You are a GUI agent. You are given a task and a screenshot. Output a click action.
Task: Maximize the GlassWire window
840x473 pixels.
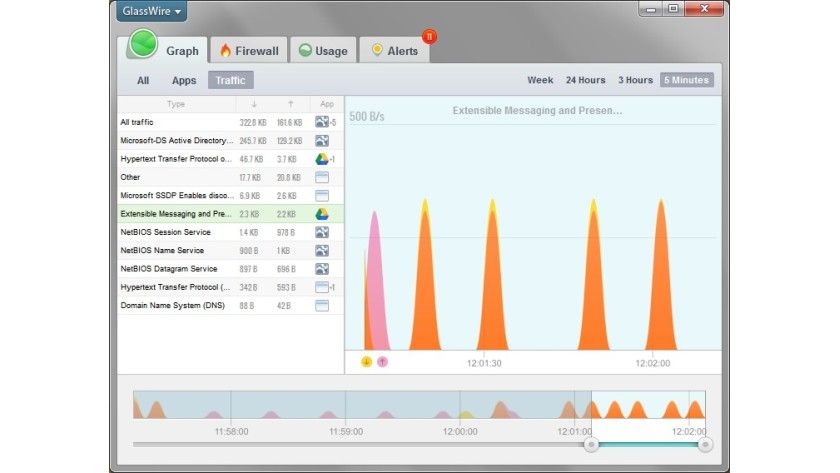click(673, 9)
